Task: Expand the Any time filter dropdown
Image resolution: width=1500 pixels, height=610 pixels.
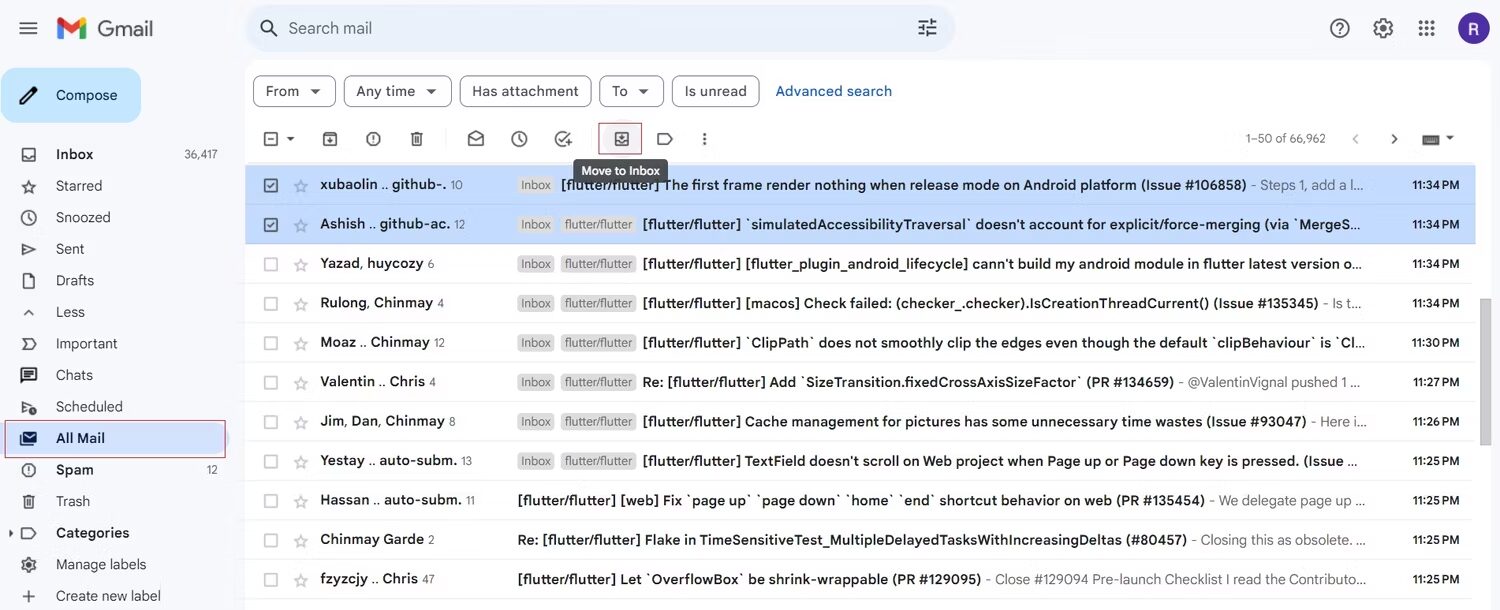Action: pos(397,91)
